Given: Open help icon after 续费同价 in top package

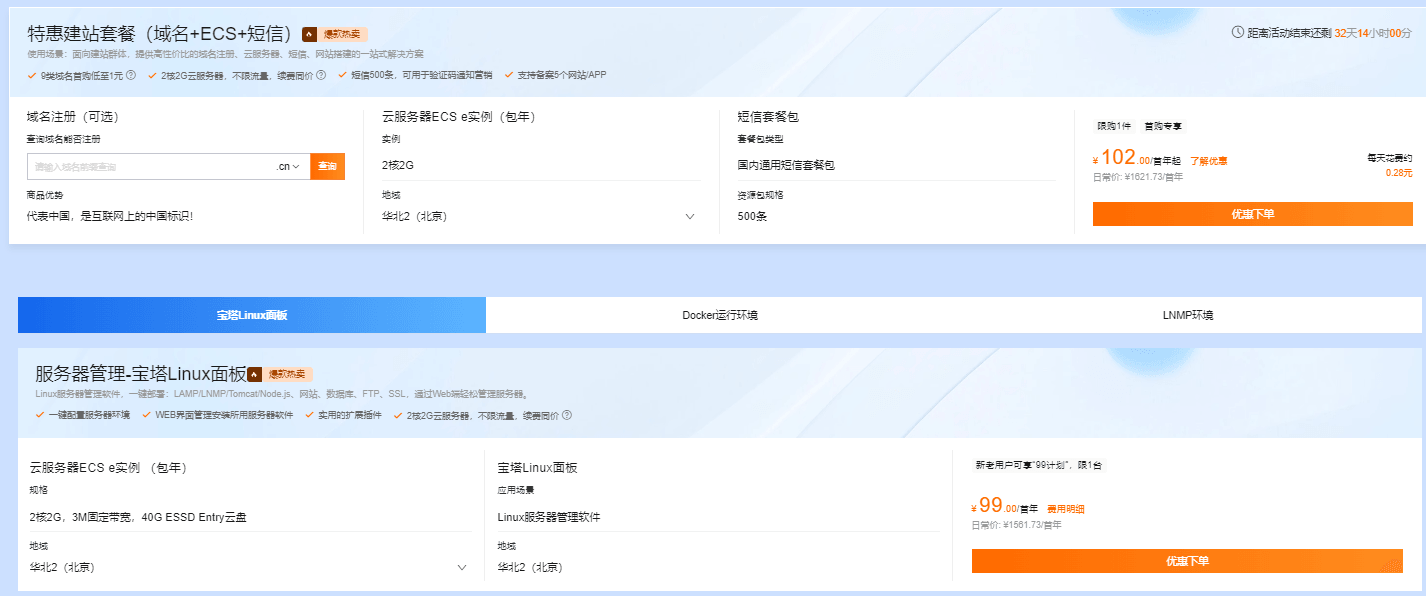Looking at the screenshot, I should pos(321,75).
